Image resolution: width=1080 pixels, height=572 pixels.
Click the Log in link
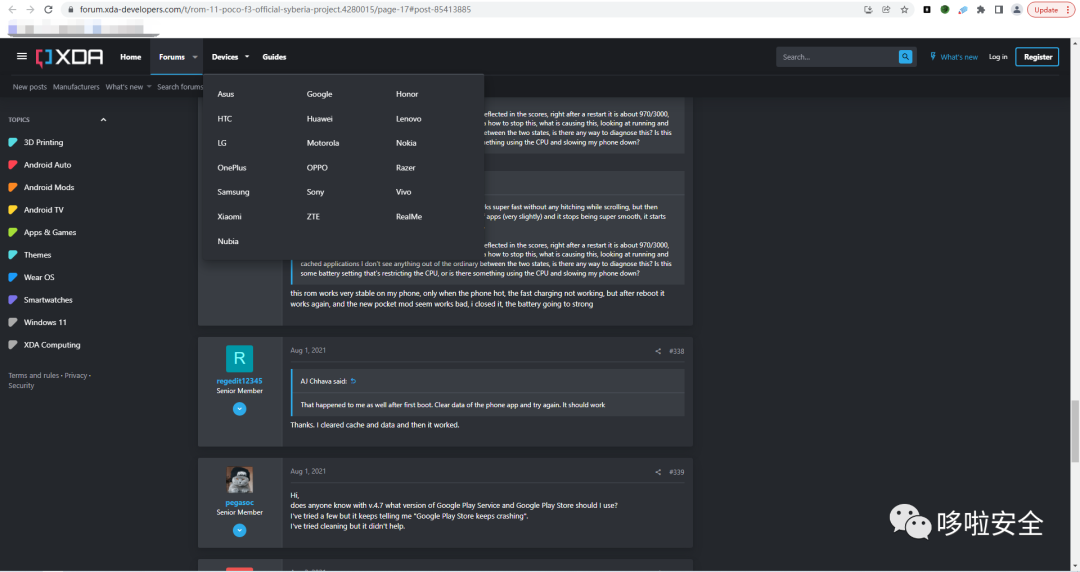tap(998, 57)
